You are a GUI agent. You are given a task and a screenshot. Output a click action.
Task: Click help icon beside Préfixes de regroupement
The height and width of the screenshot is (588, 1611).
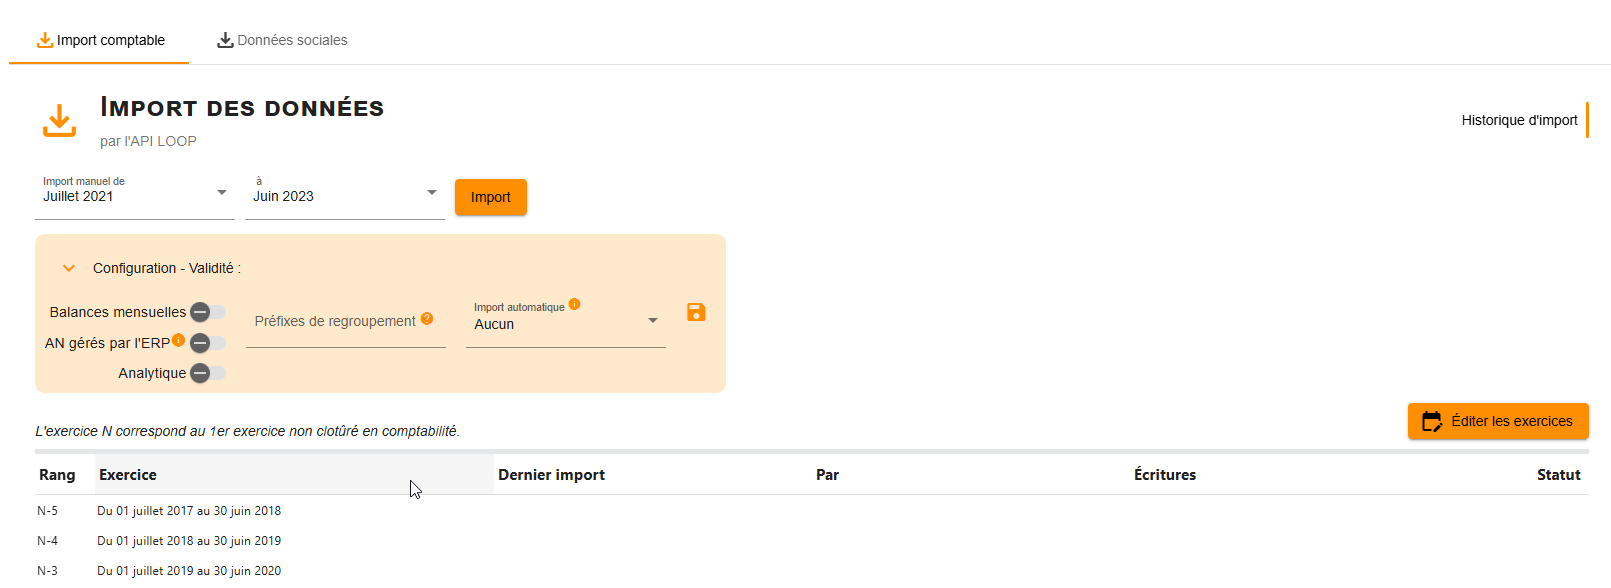(x=427, y=319)
